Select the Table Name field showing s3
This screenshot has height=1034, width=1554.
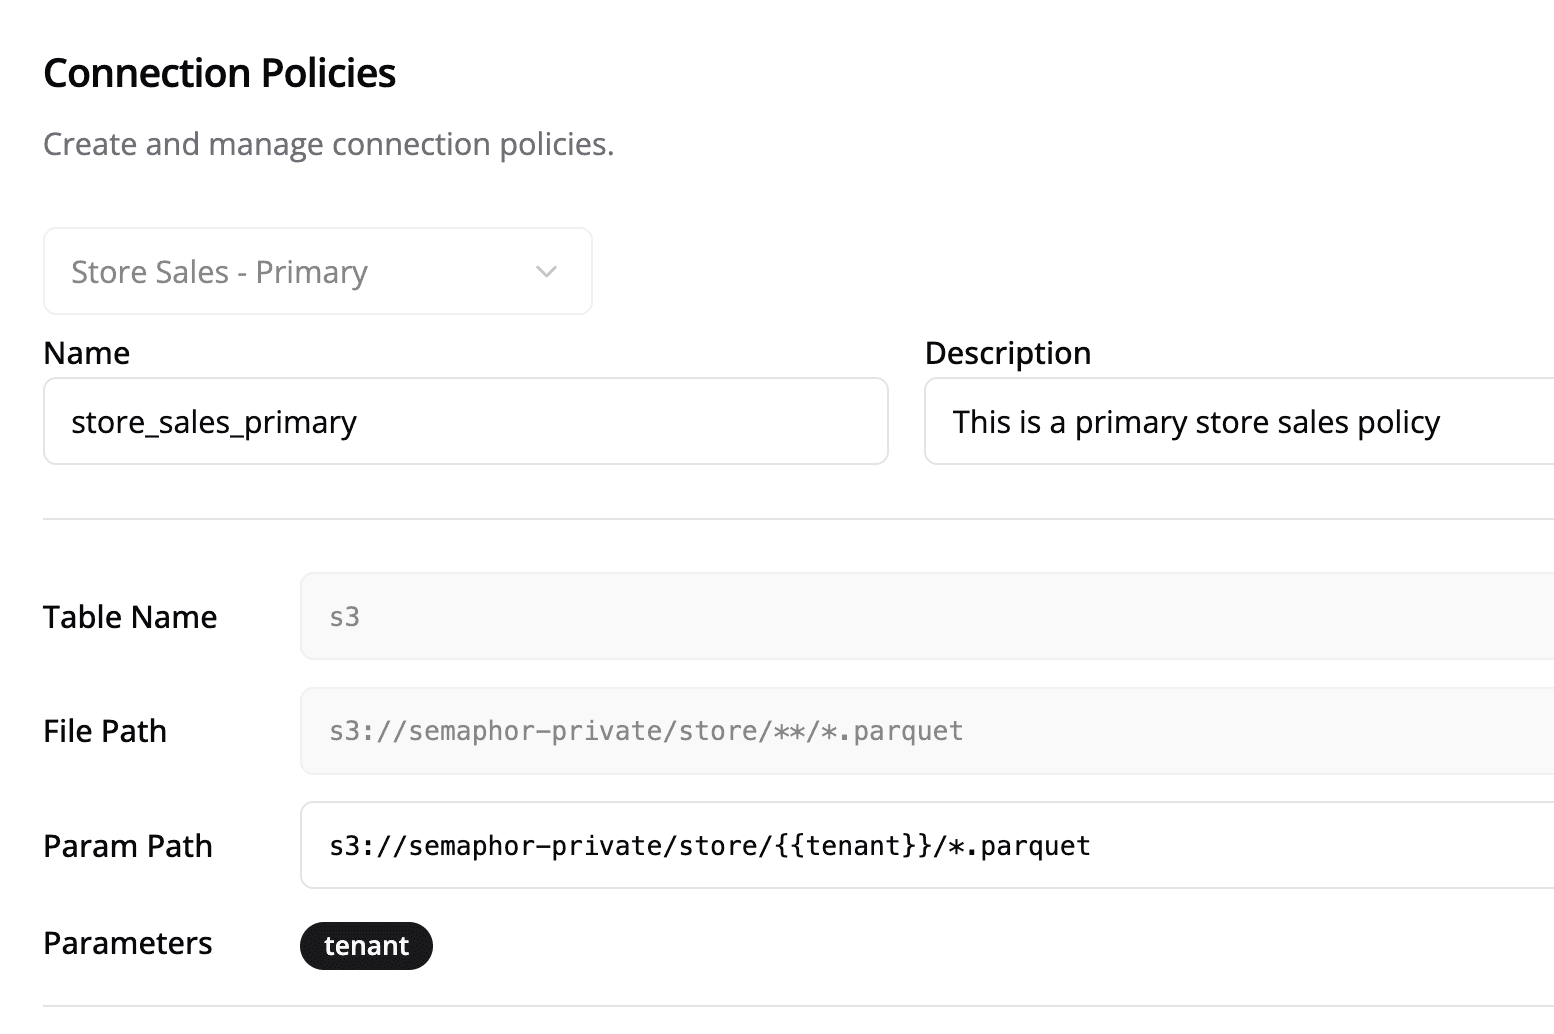[x=925, y=617]
